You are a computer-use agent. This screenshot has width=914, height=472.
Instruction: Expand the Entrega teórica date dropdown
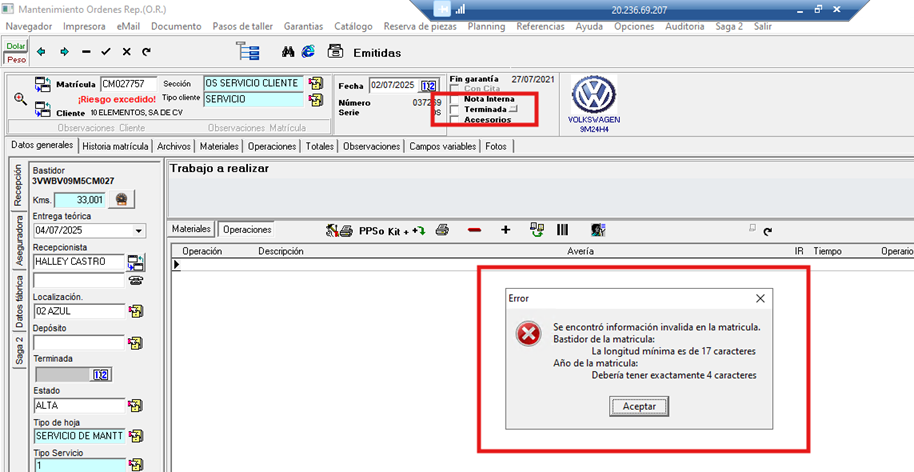click(x=138, y=231)
